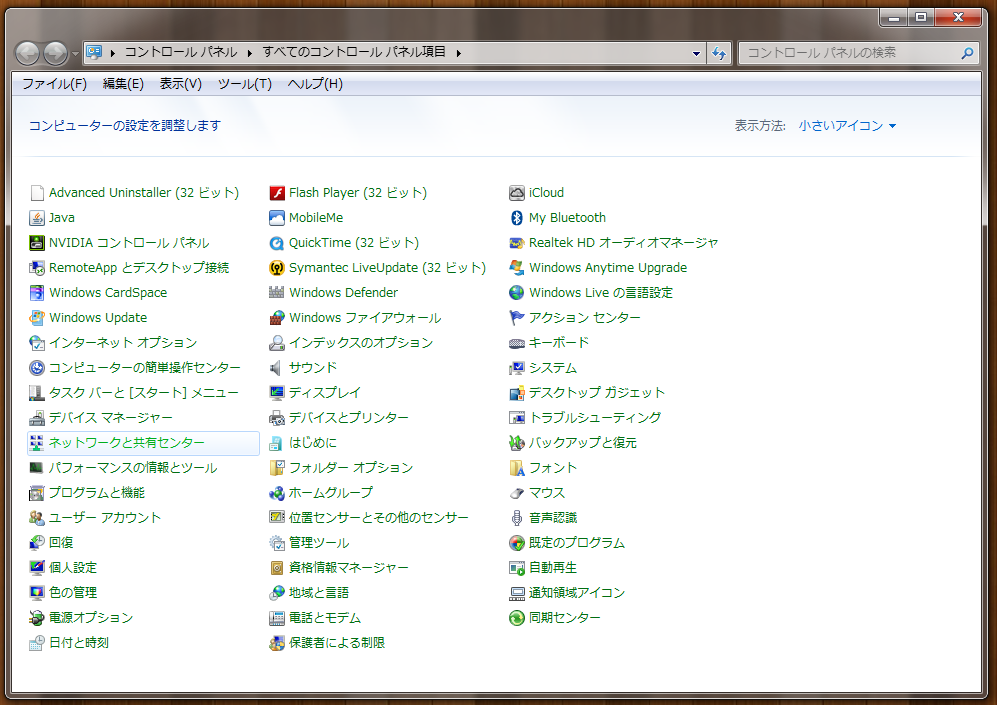Open the アクション センター flag icon
The width and height of the screenshot is (997, 705).
pyautogui.click(x=516, y=318)
